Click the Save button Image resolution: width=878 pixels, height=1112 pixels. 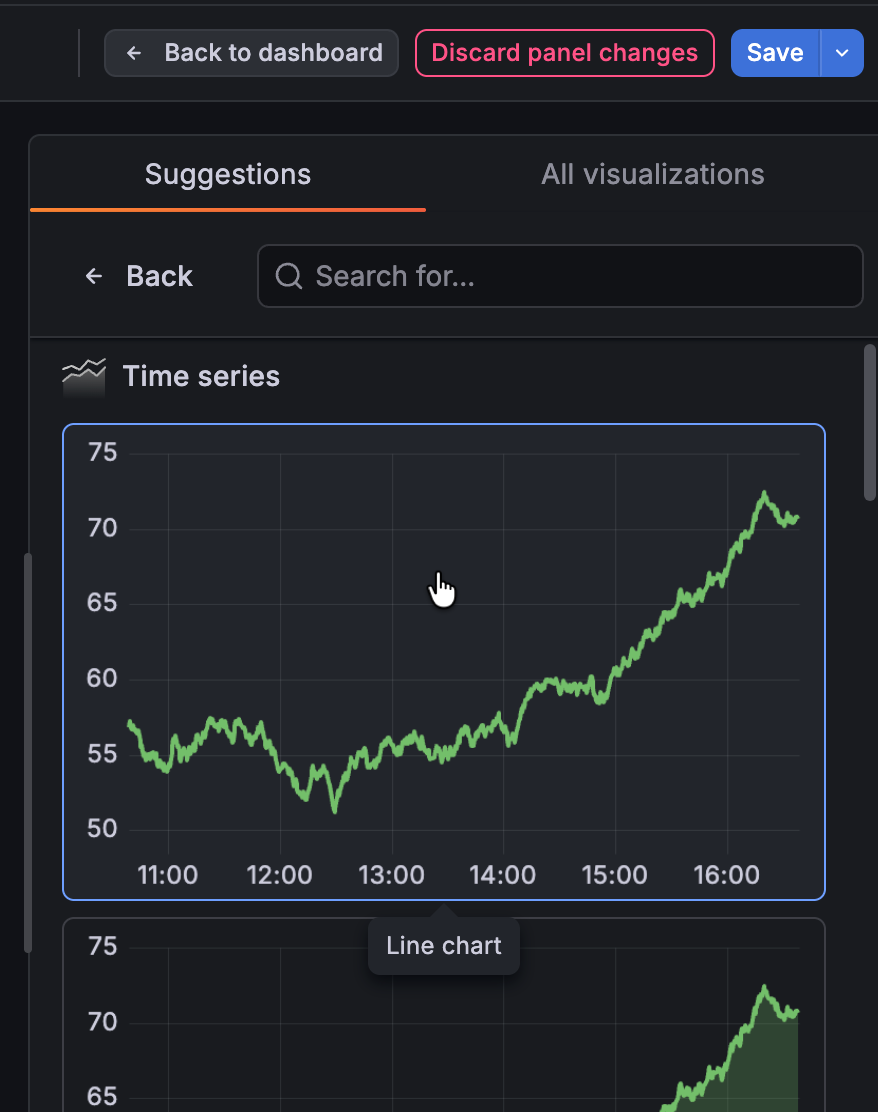(x=775, y=52)
